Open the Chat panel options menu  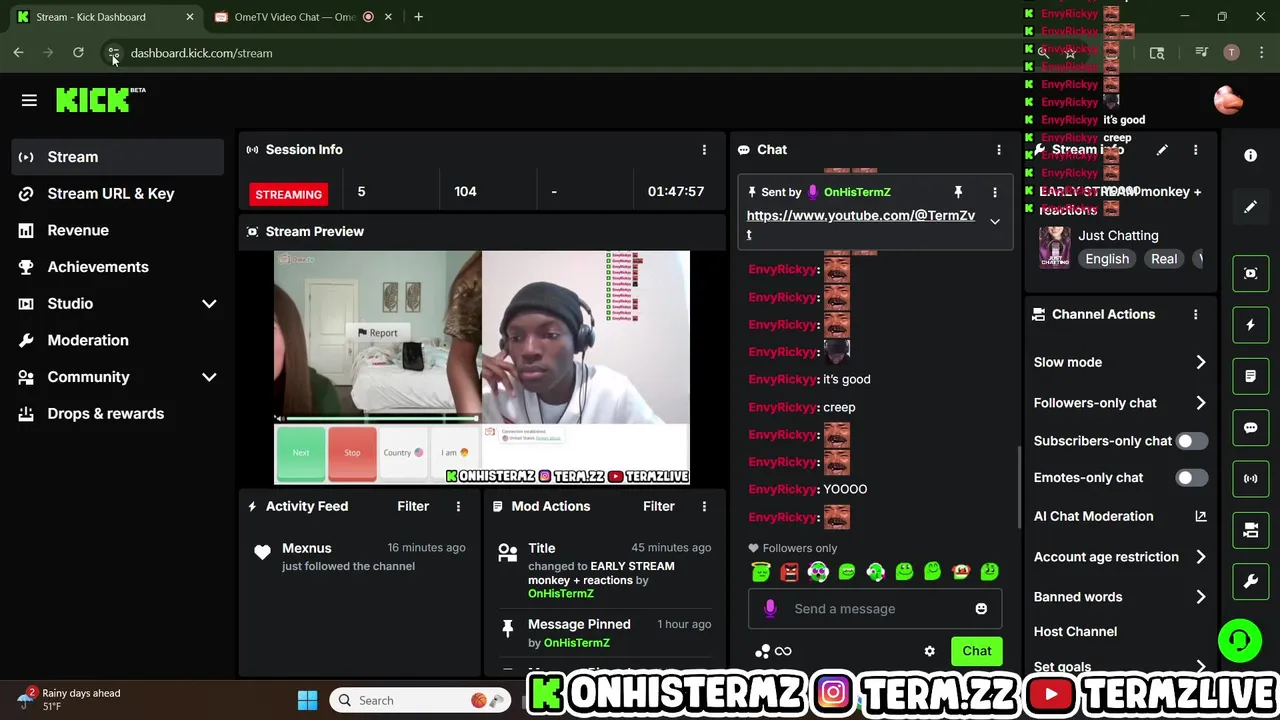click(x=998, y=150)
